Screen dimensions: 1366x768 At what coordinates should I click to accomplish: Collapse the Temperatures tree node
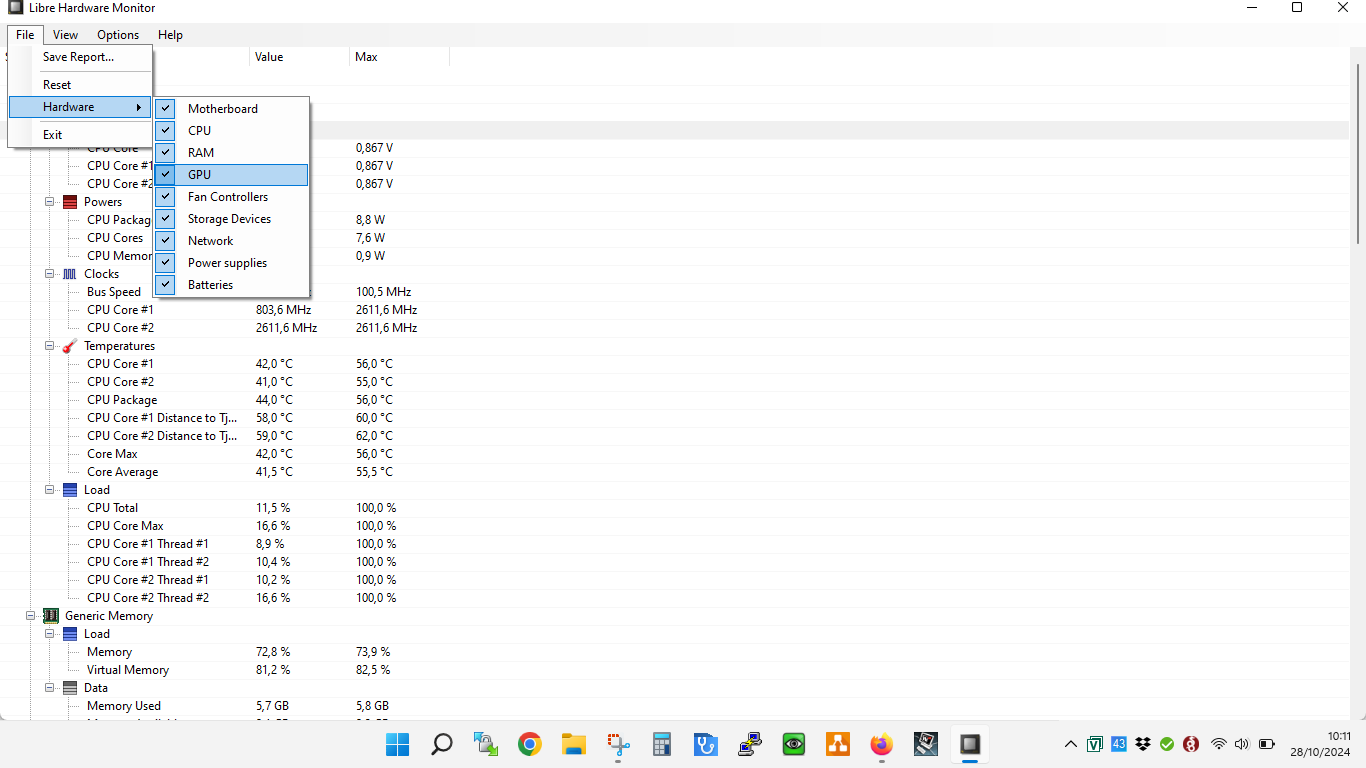[x=50, y=346]
